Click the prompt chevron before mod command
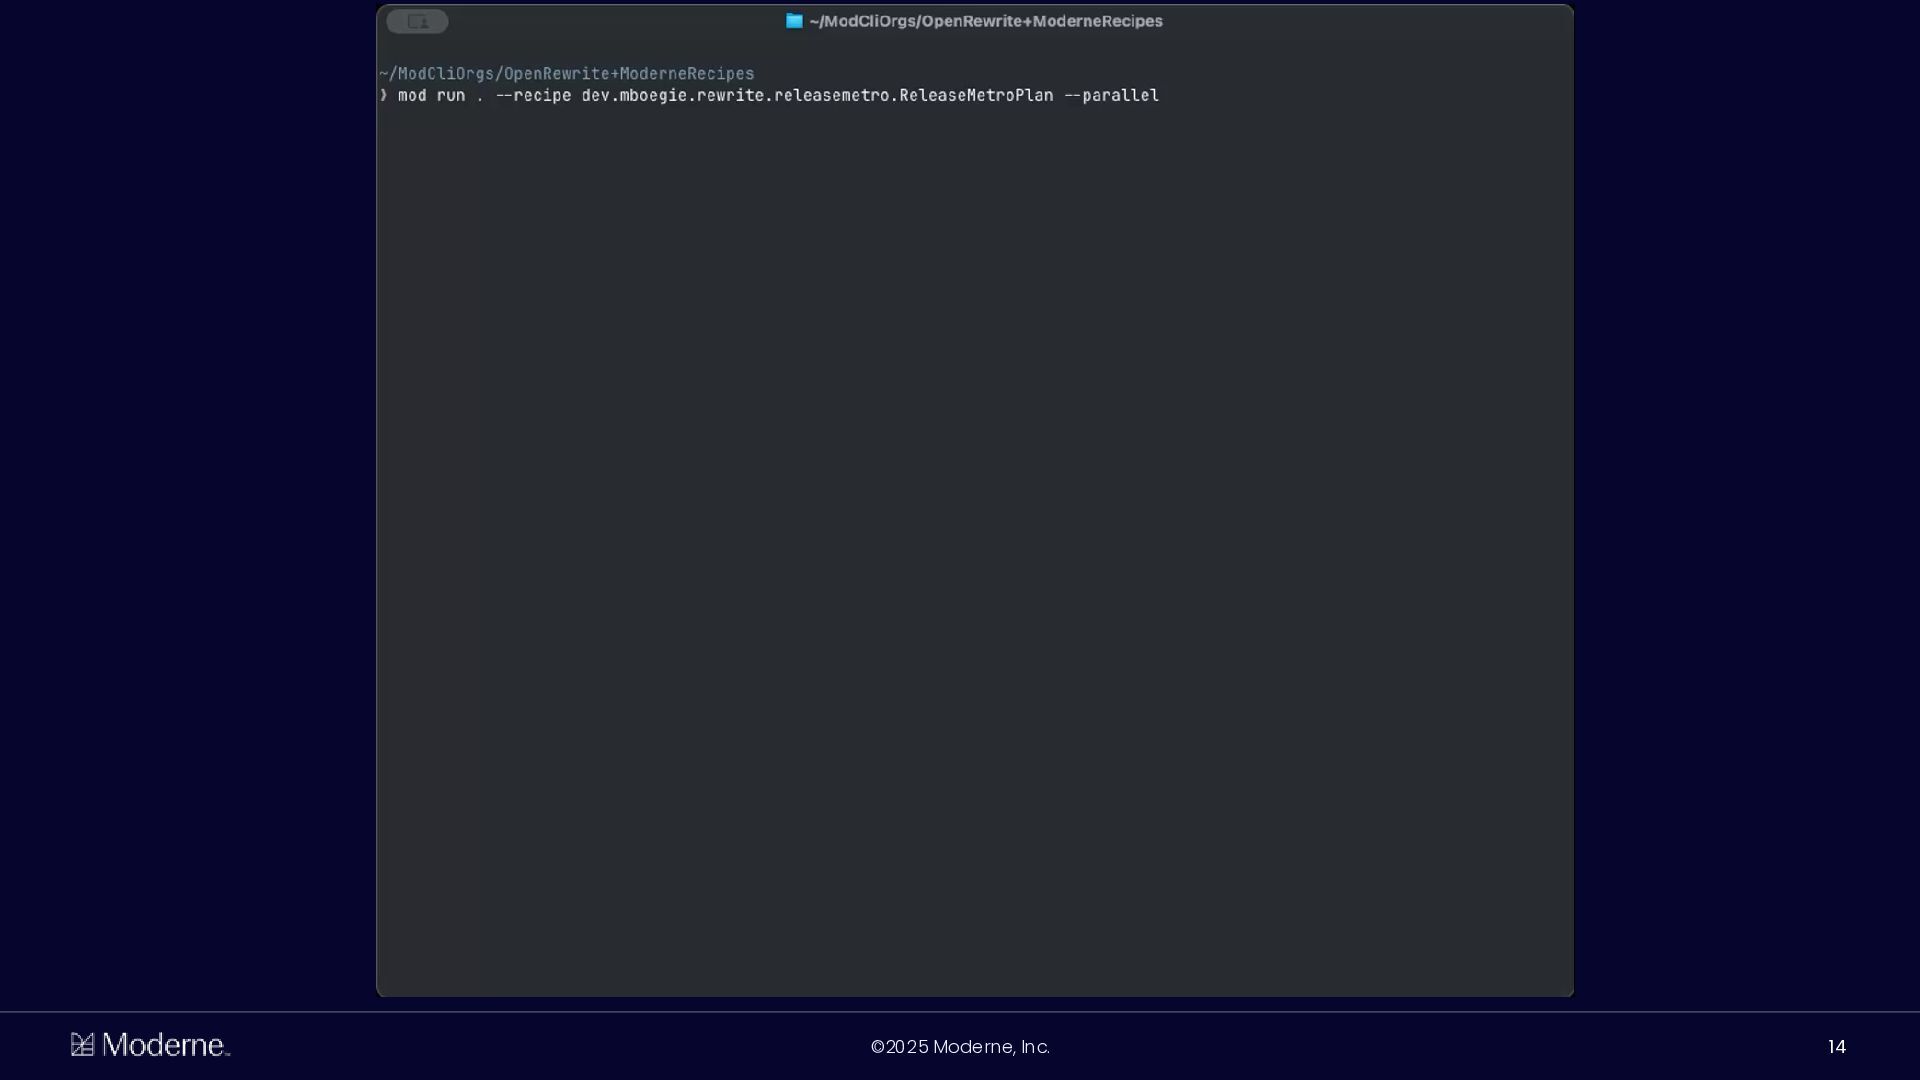1920x1080 pixels. point(383,95)
